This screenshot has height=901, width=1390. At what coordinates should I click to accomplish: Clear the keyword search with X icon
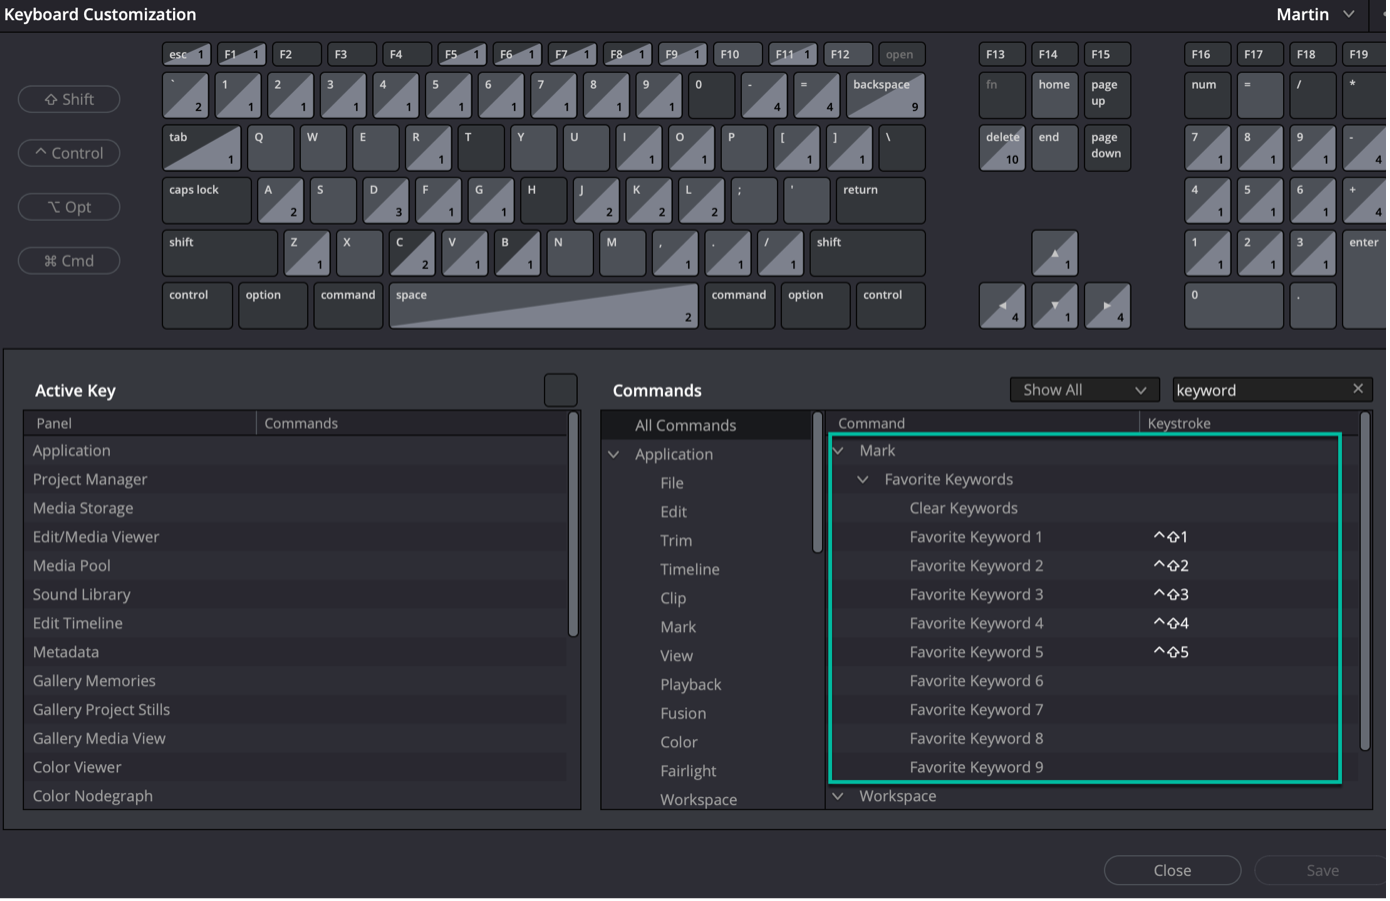(1357, 389)
